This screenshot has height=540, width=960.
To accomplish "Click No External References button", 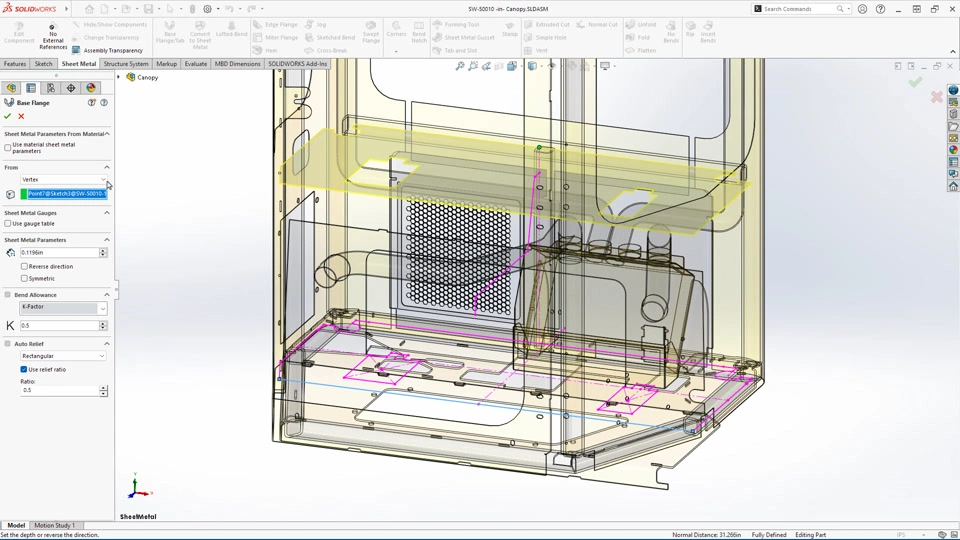I will coord(52,36).
